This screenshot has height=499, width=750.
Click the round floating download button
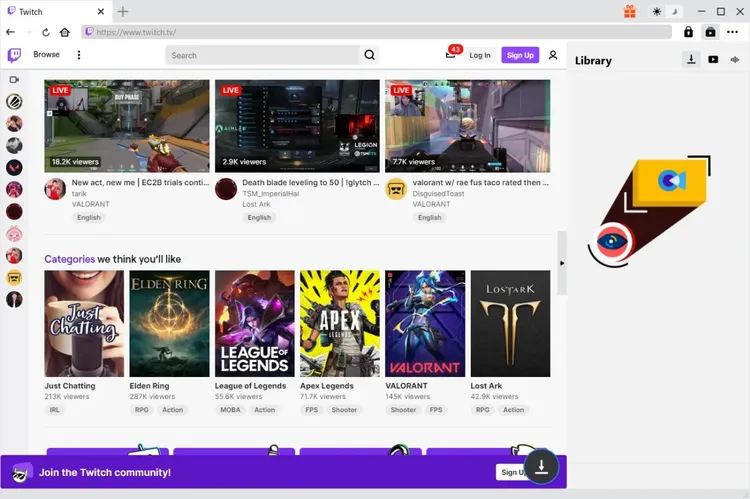(541, 466)
